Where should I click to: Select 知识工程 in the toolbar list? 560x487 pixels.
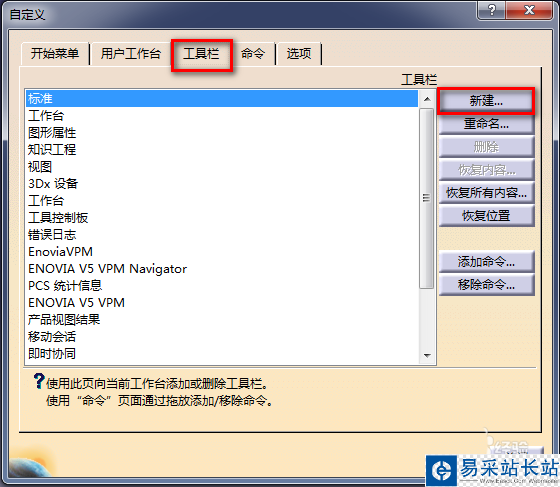(x=222, y=150)
